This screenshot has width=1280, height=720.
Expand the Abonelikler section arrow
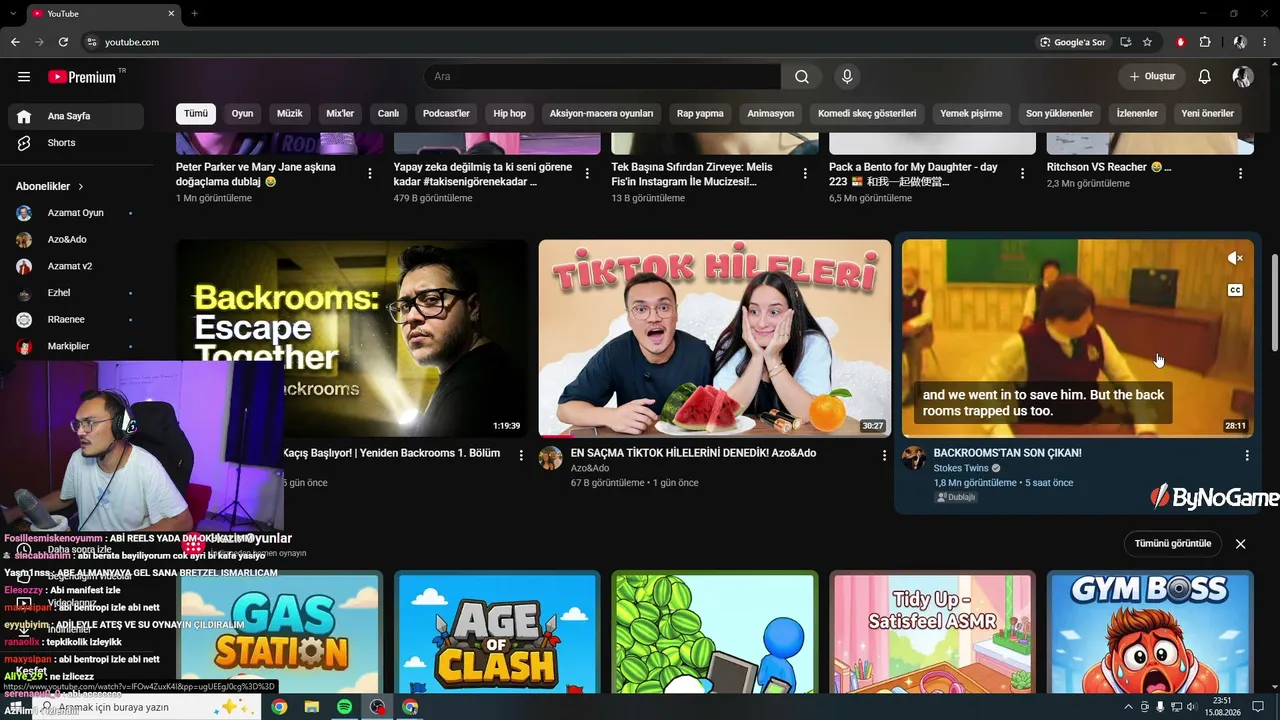pos(81,187)
